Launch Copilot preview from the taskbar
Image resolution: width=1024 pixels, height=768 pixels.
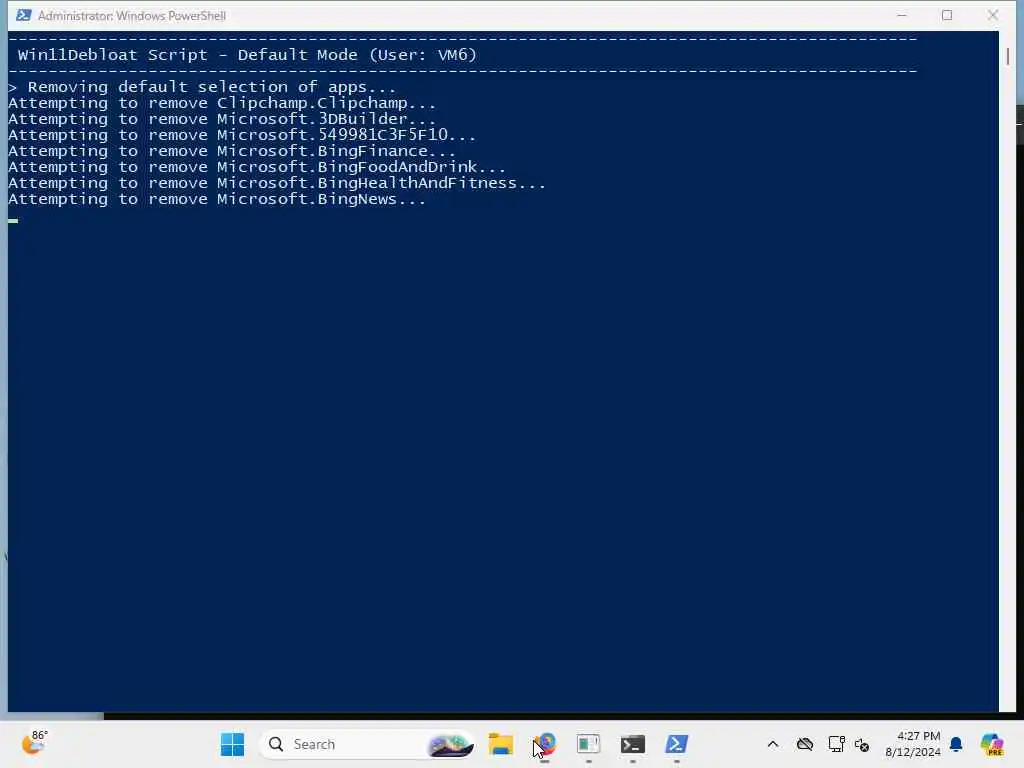[x=992, y=744]
